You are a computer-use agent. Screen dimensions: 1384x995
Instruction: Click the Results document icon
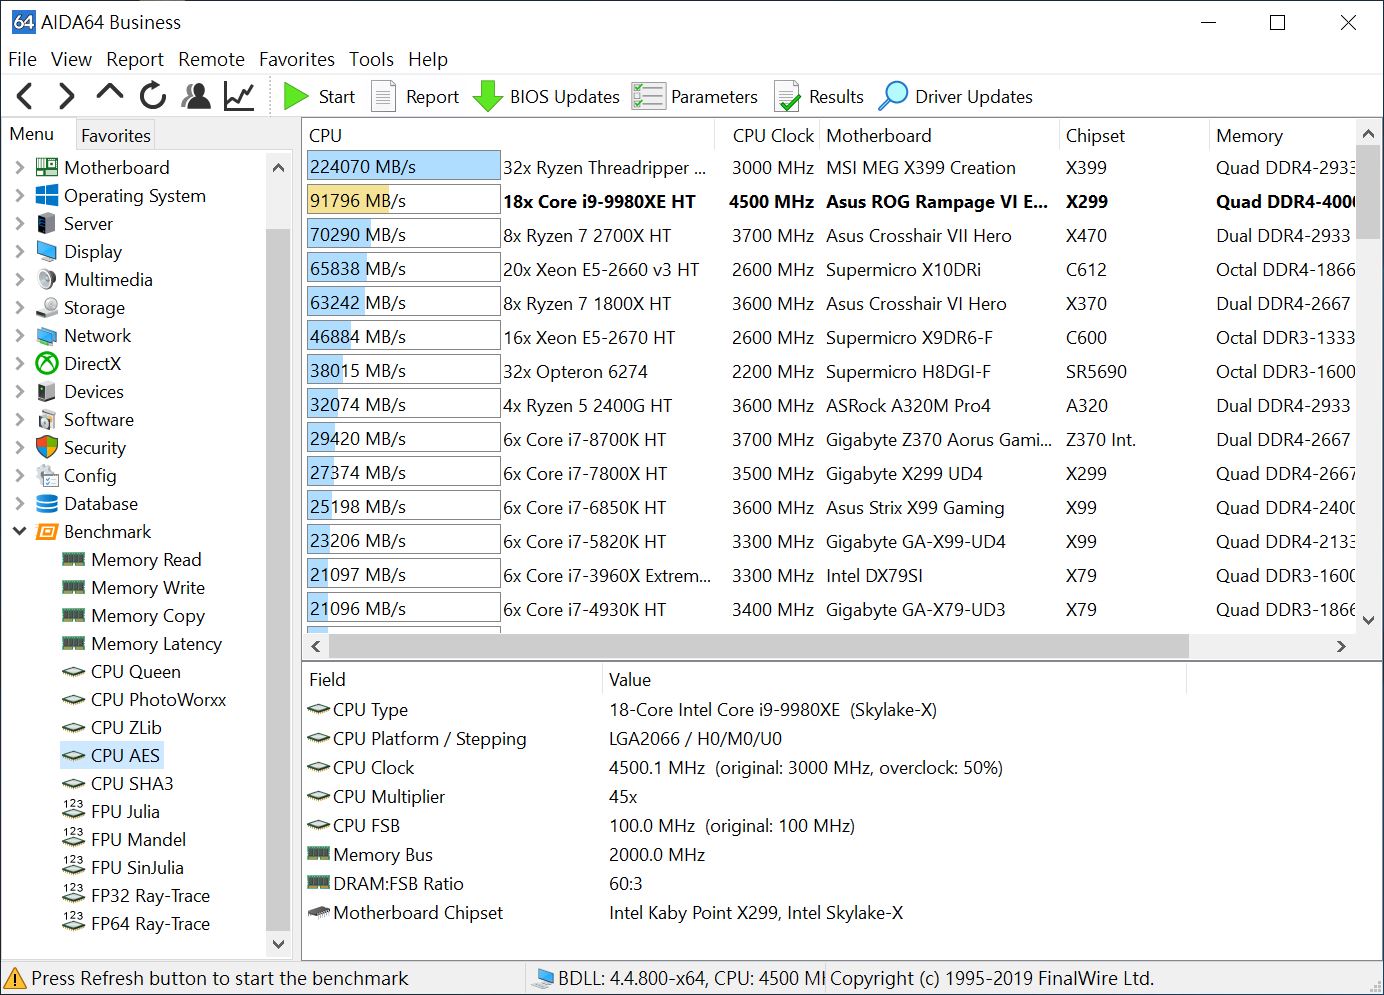(x=787, y=96)
